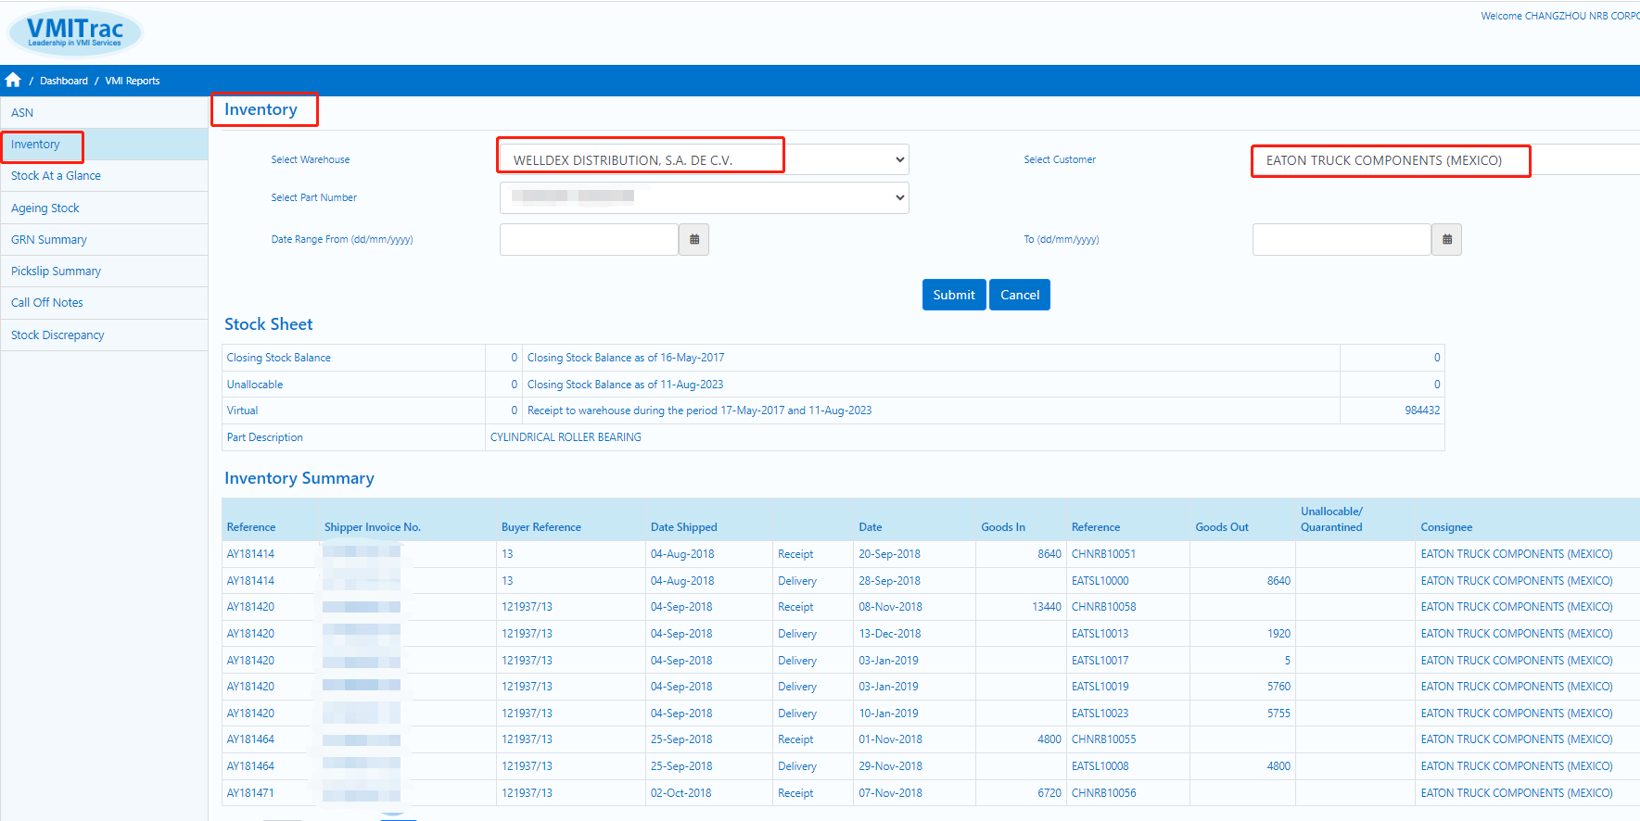Open the Date Range From calendar picker

click(694, 240)
